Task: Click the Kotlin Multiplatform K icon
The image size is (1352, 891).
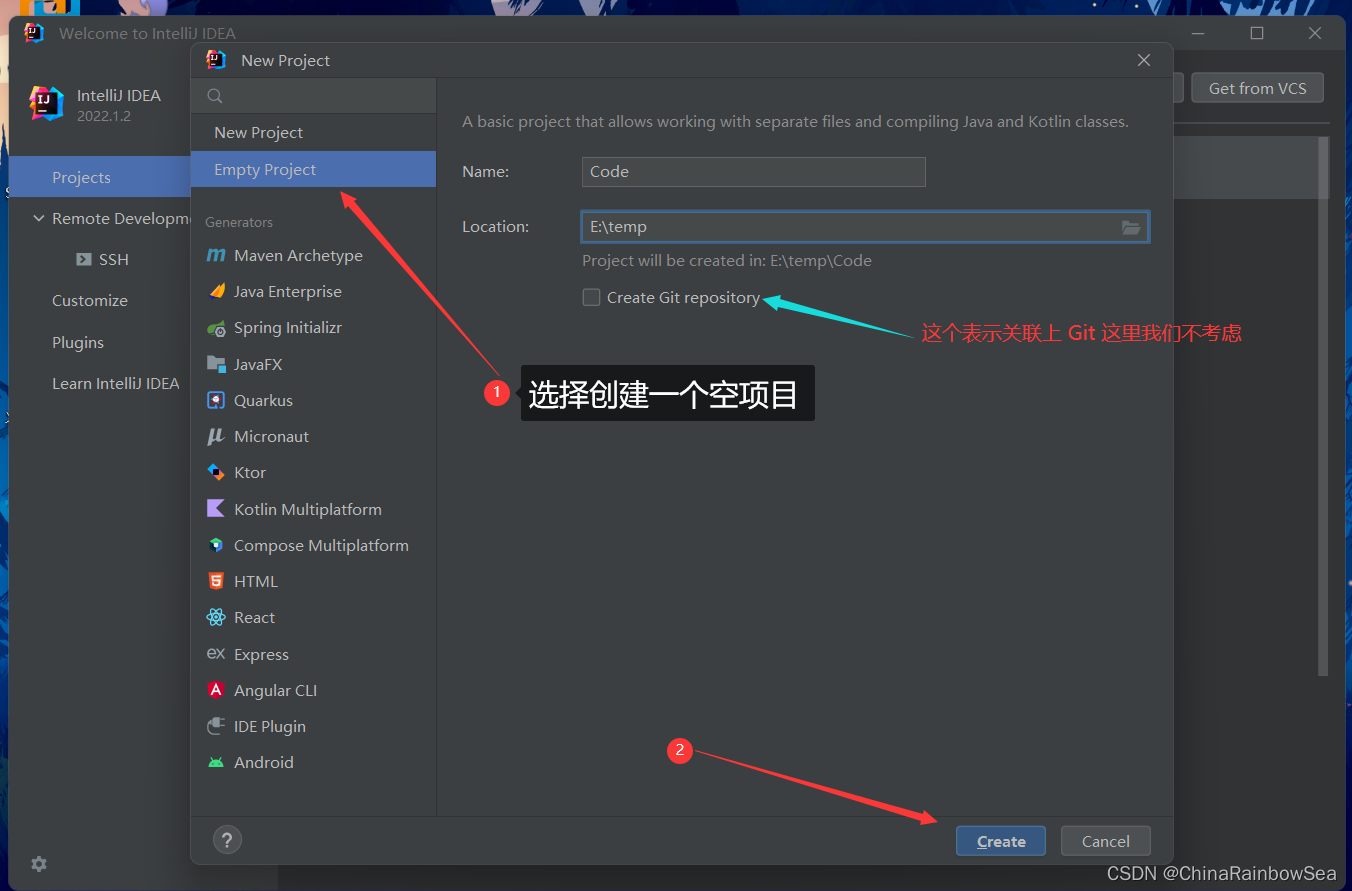Action: [x=216, y=508]
